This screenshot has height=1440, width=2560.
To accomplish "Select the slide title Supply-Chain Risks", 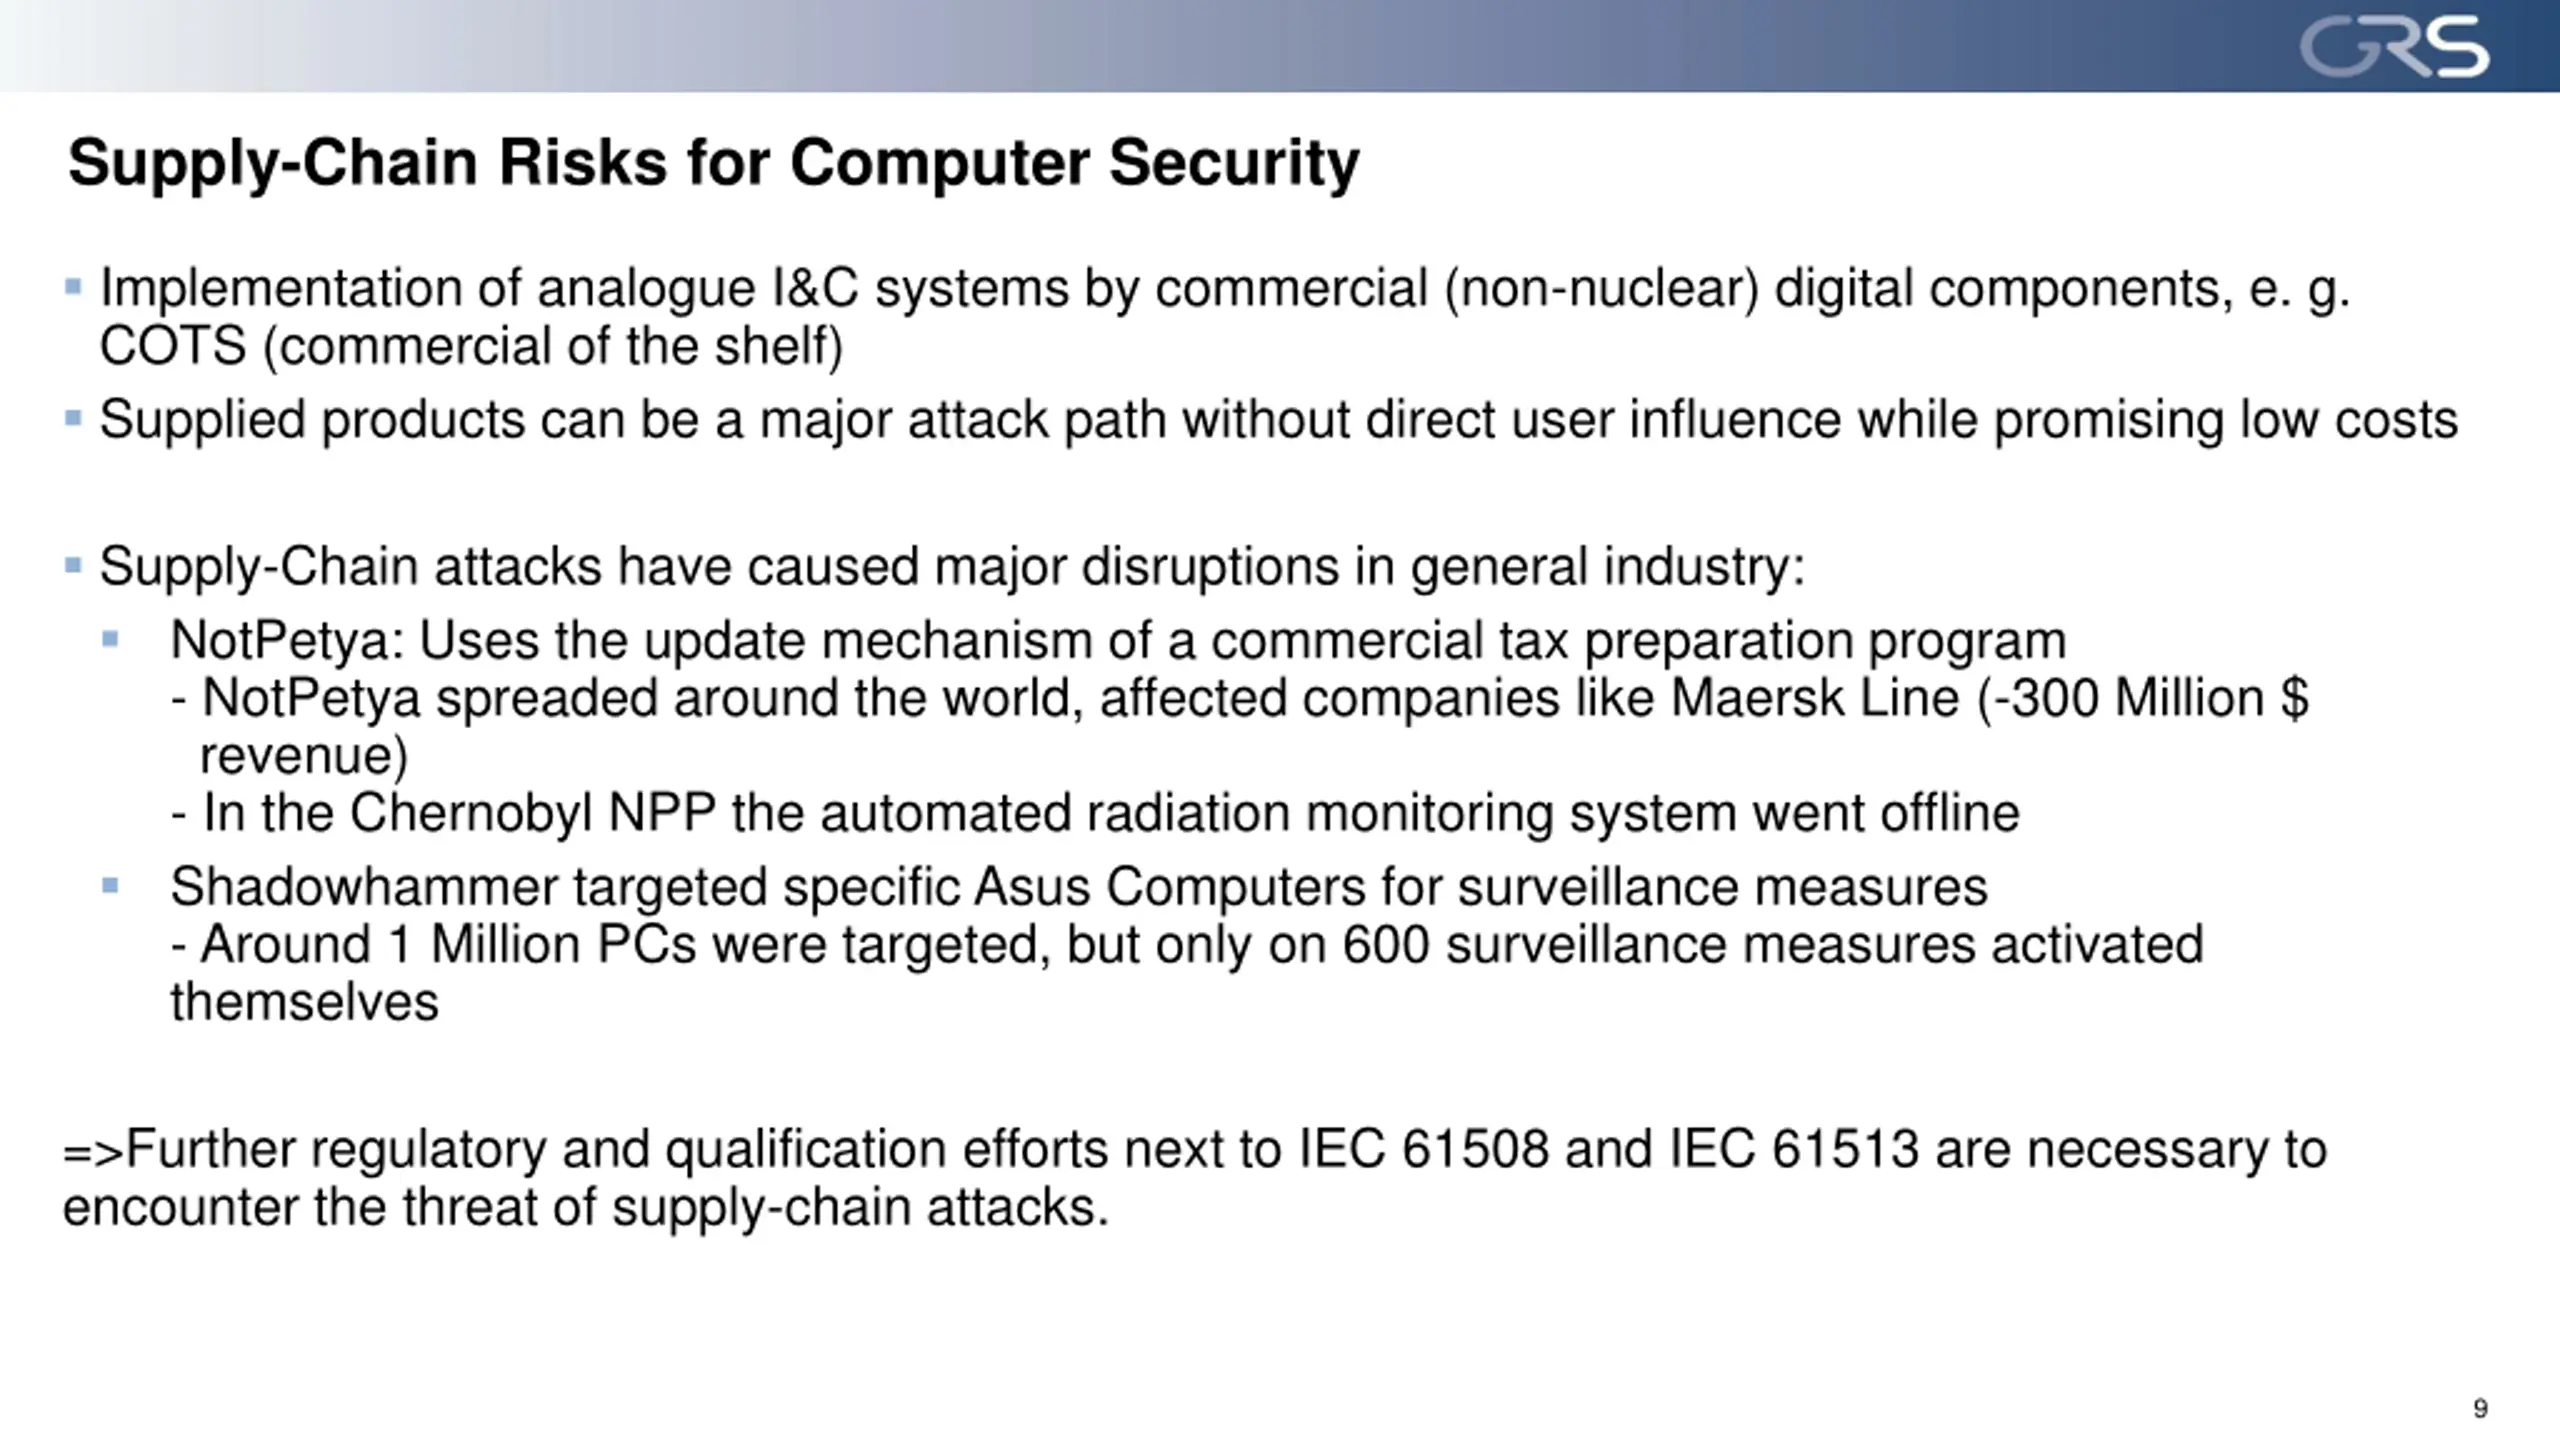I will (713, 162).
